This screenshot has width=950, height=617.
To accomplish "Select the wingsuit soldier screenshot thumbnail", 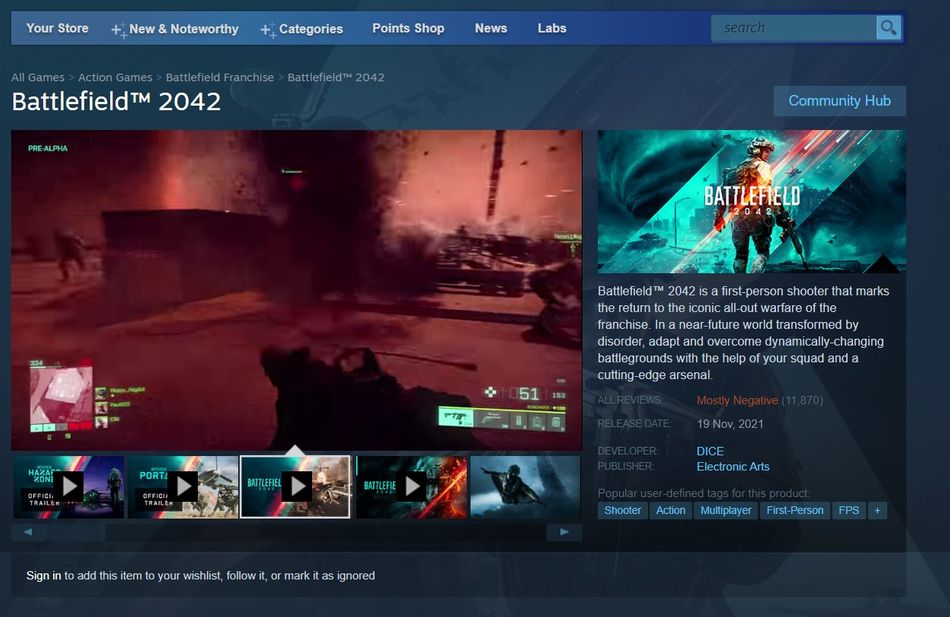I will (526, 487).
